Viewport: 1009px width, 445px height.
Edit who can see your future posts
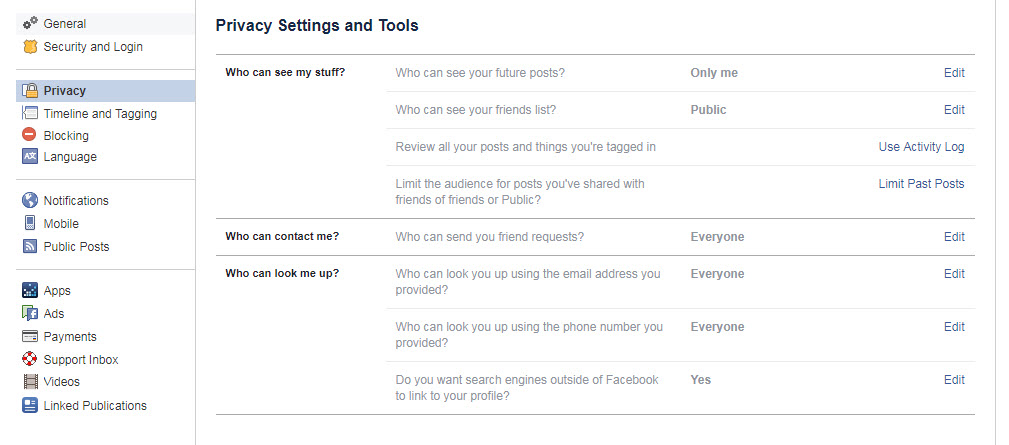point(954,73)
